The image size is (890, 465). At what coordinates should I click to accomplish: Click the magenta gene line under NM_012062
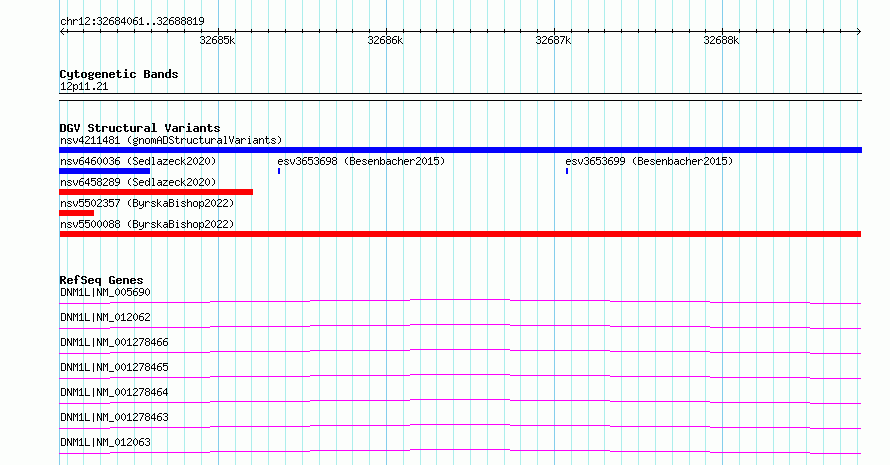point(460,325)
